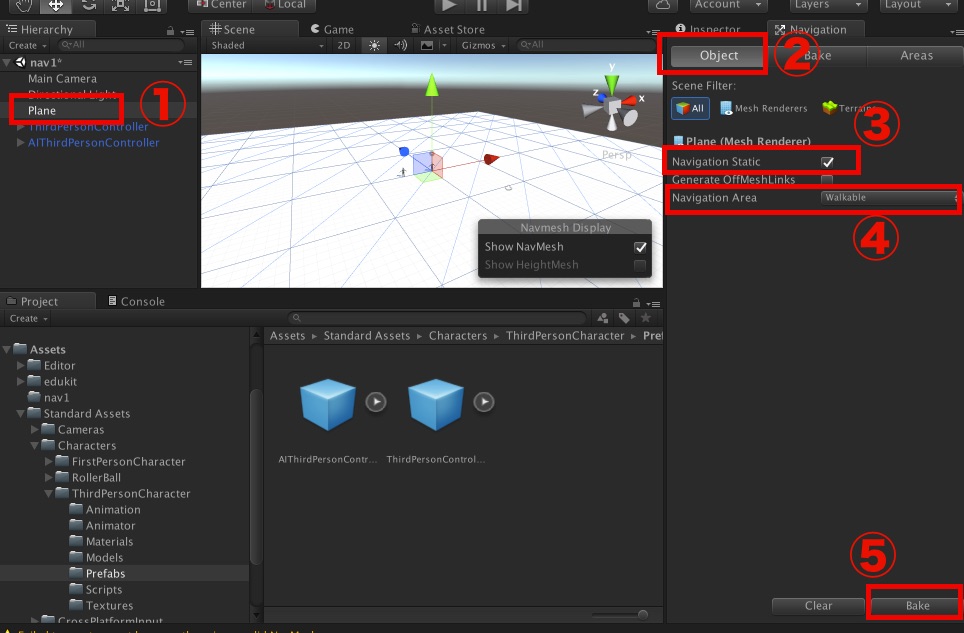Open the Hierarchy Create dropdown

tap(28, 45)
